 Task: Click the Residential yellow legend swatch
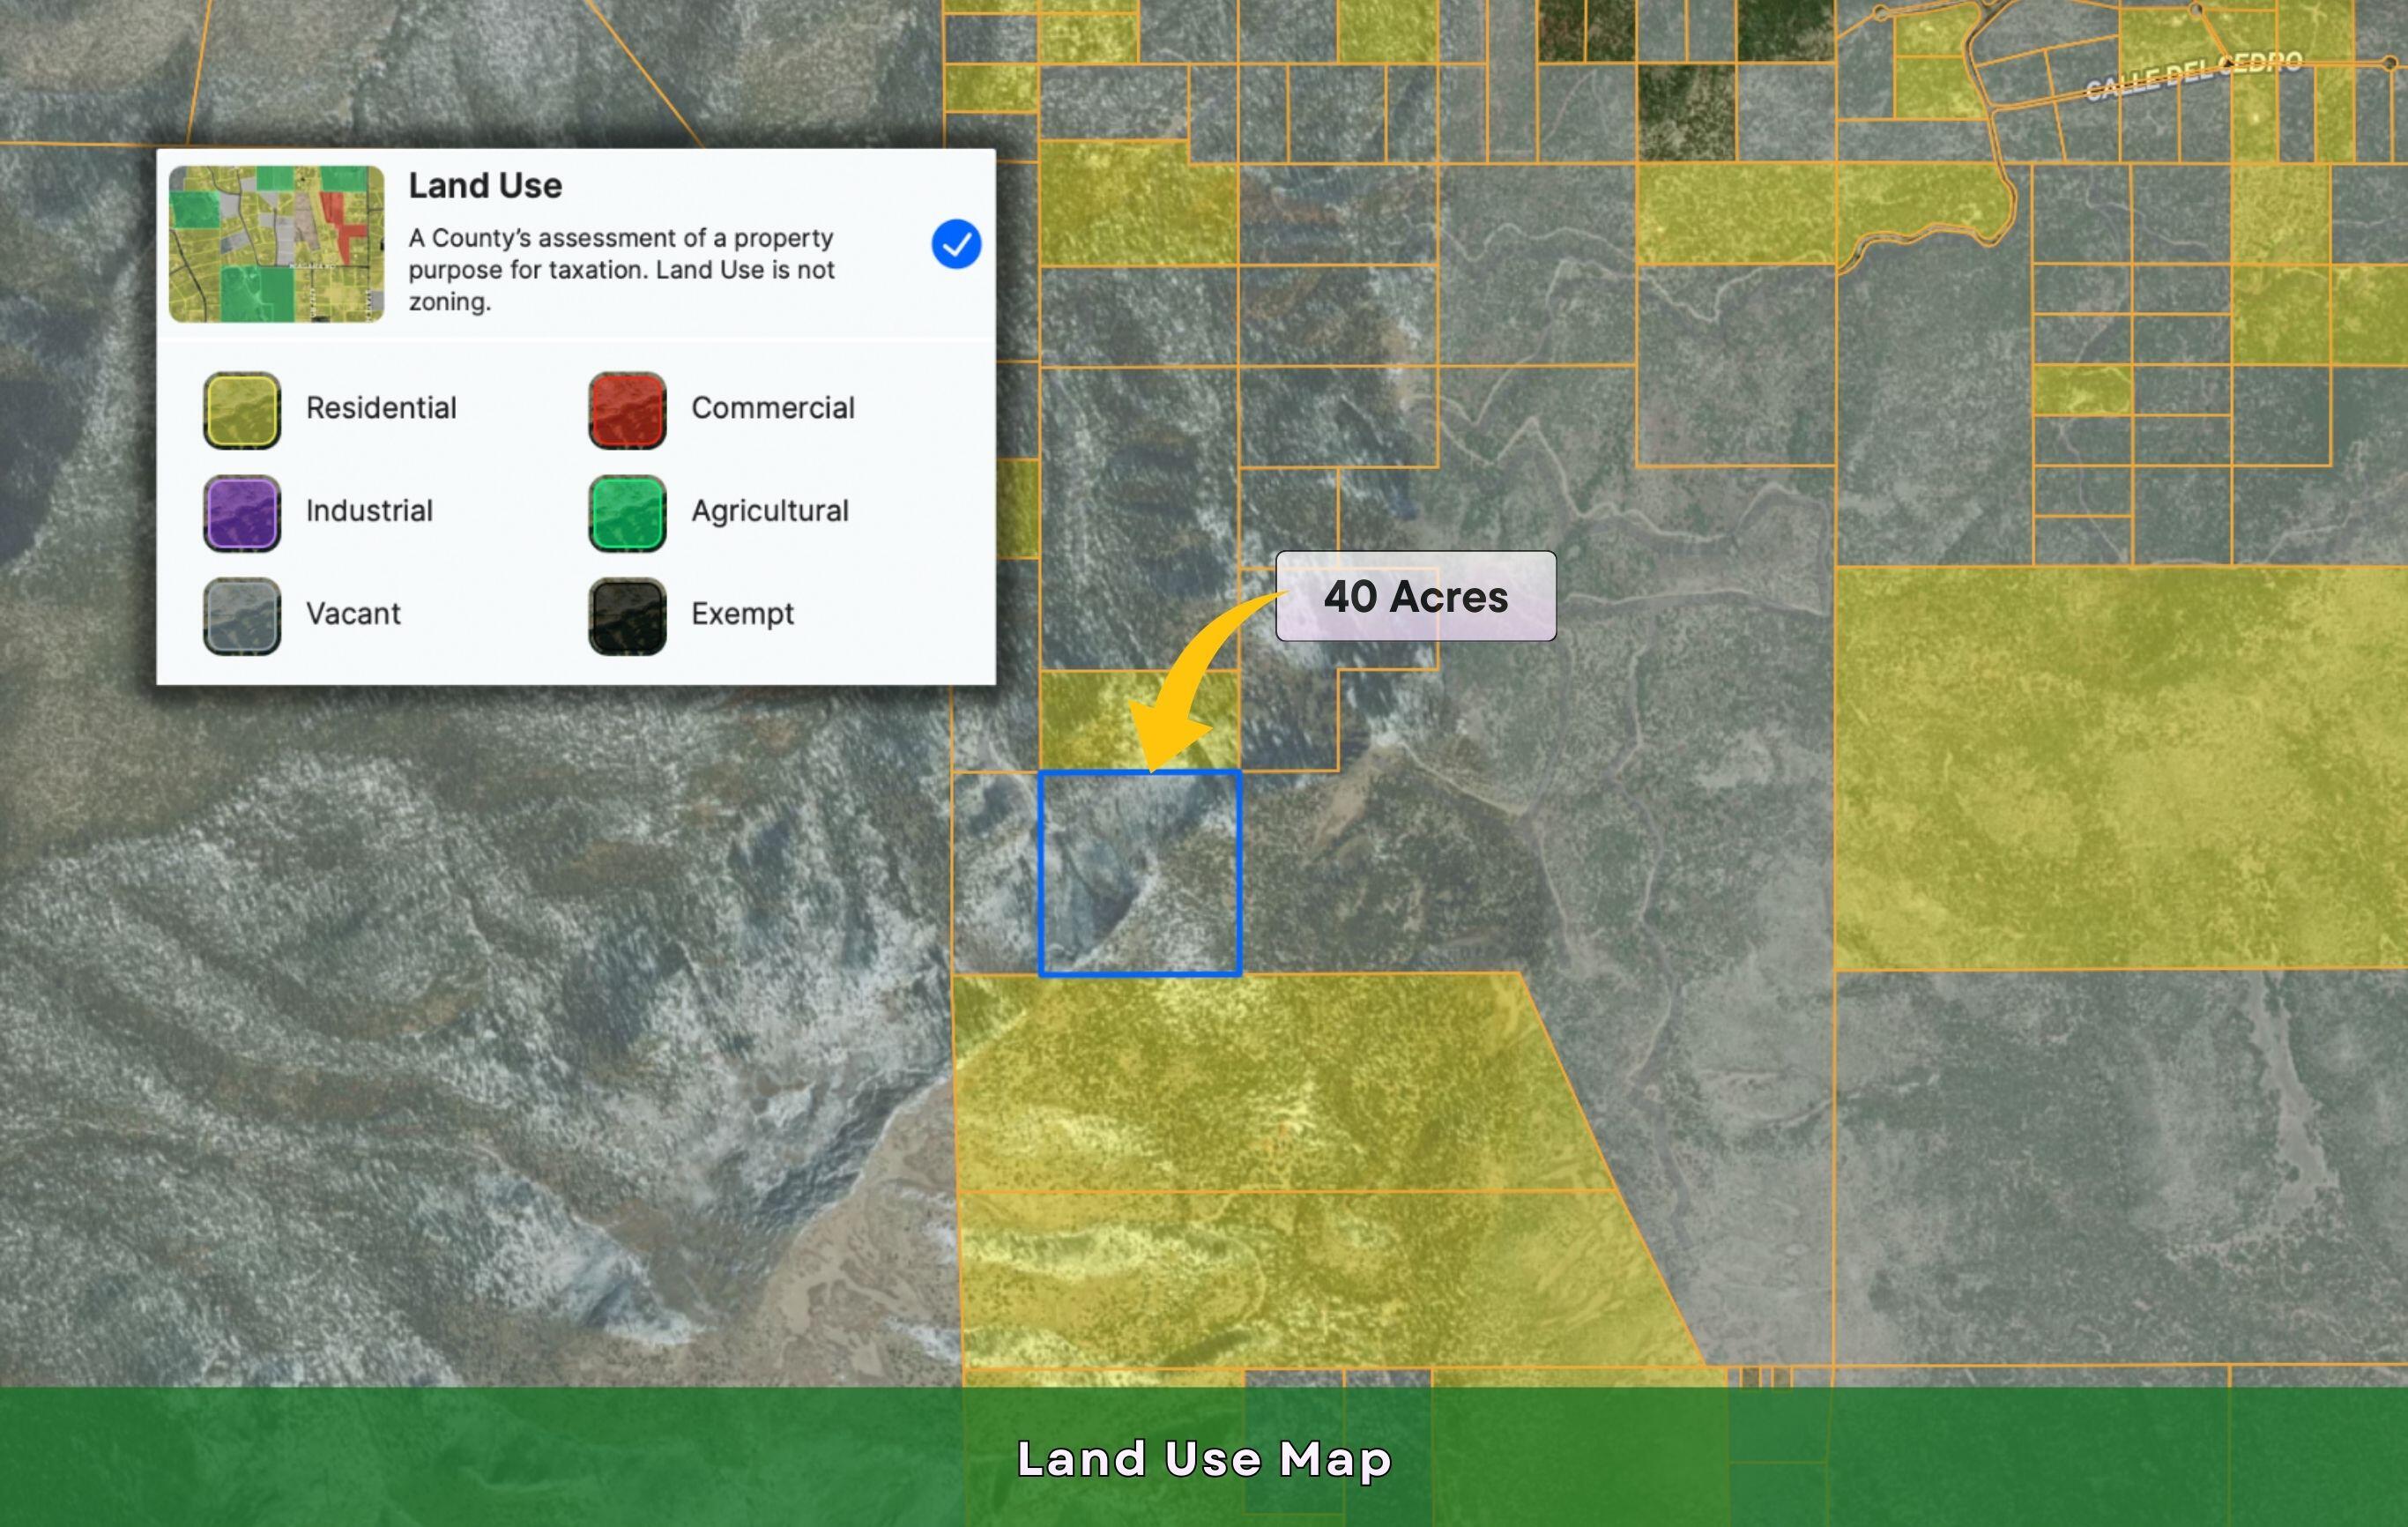[x=242, y=410]
